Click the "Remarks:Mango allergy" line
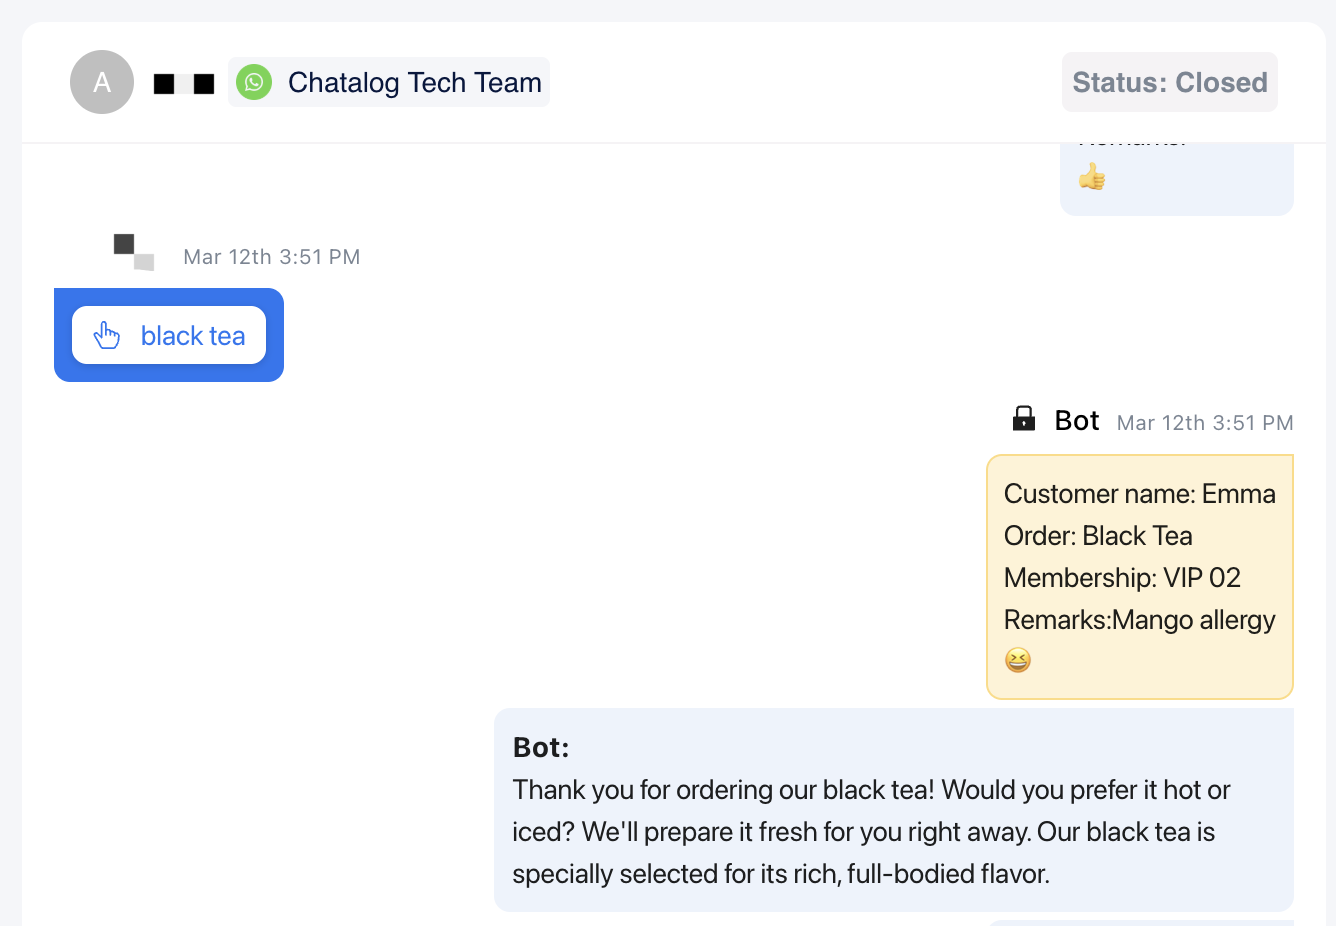Screen dimensions: 1336x926 pyautogui.click(x=1139, y=620)
